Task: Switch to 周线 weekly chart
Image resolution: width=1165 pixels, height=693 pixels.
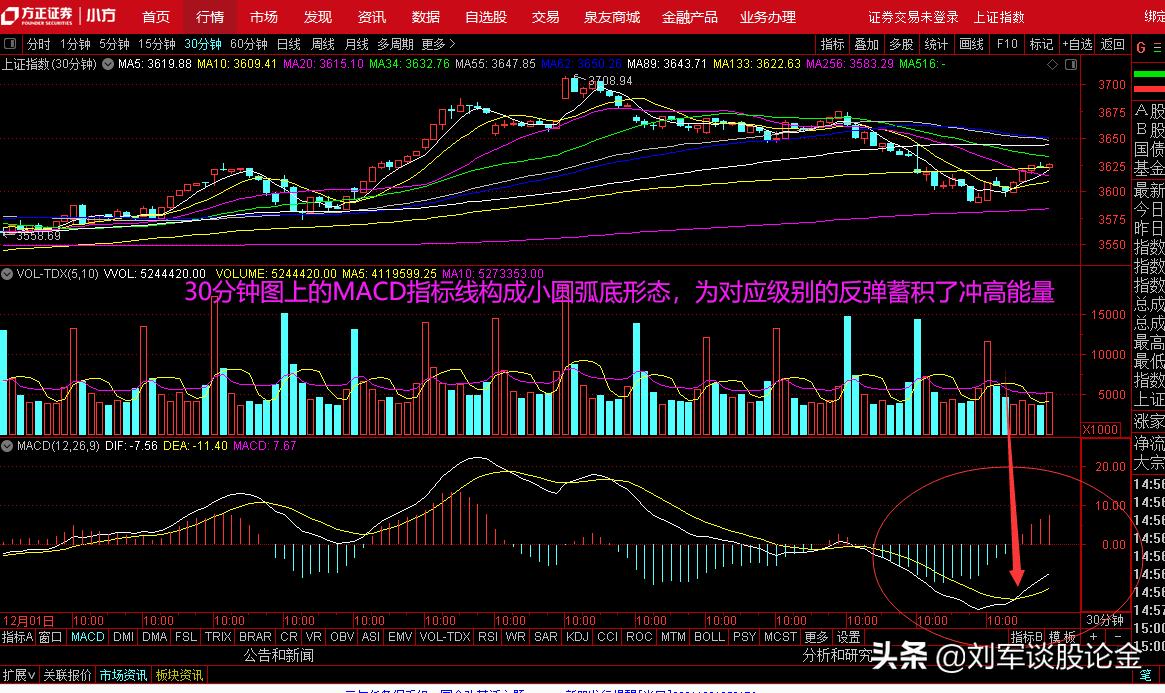Action: click(x=322, y=44)
